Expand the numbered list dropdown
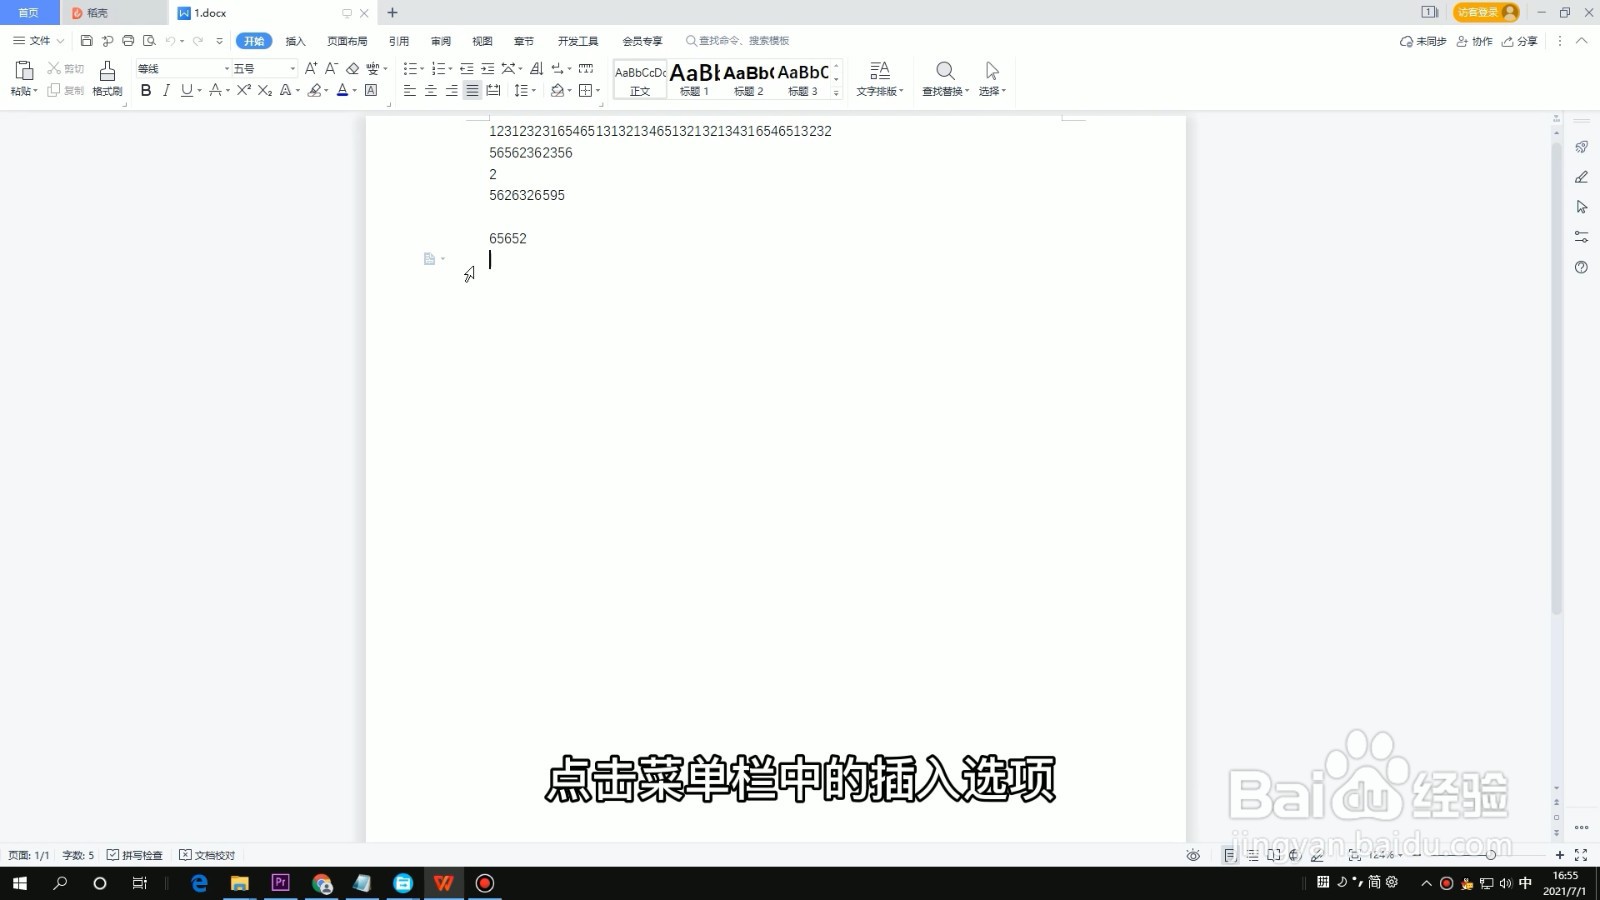This screenshot has width=1600, height=900. (x=450, y=69)
